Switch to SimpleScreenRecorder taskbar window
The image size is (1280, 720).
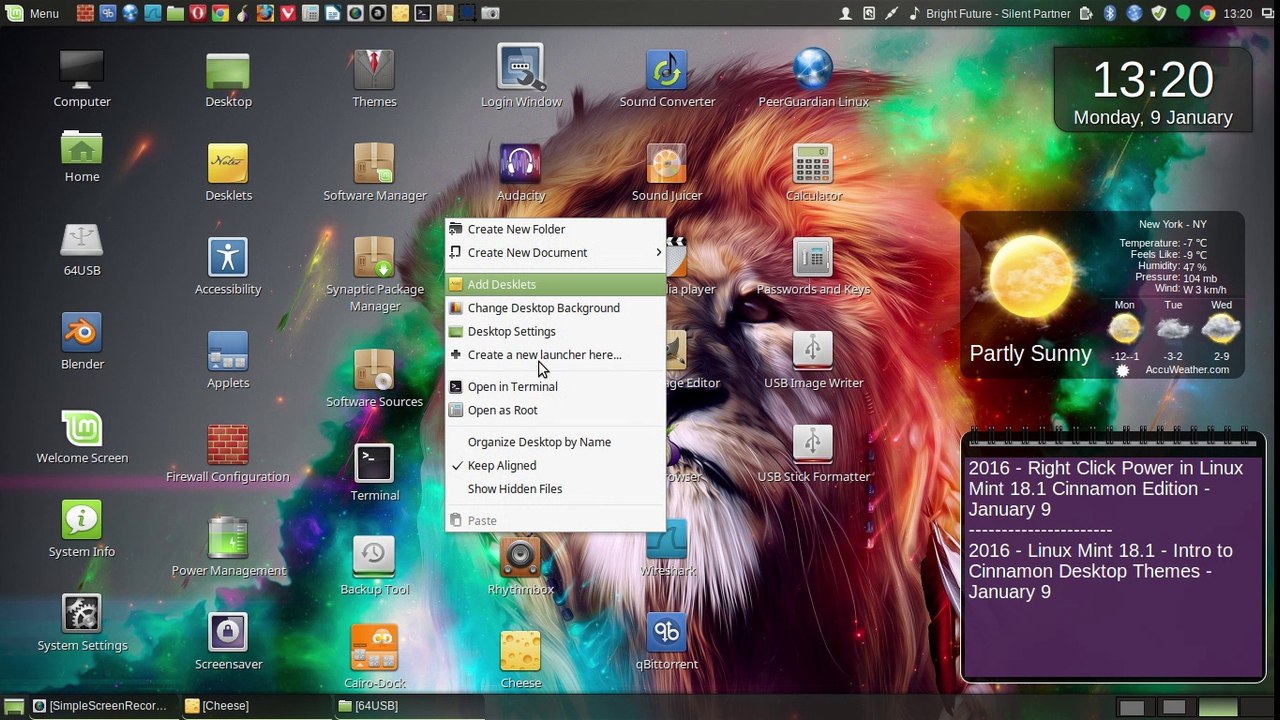98,706
